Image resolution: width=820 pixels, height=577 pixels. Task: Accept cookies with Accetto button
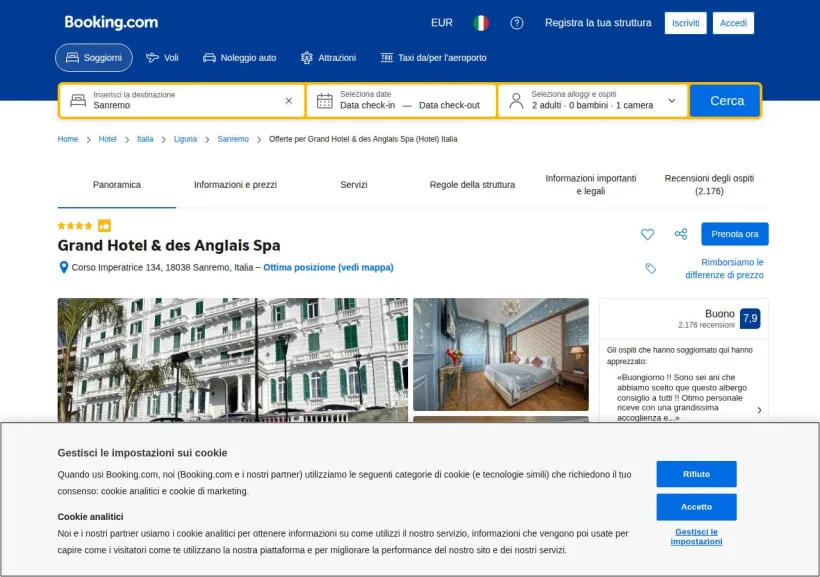tap(697, 507)
